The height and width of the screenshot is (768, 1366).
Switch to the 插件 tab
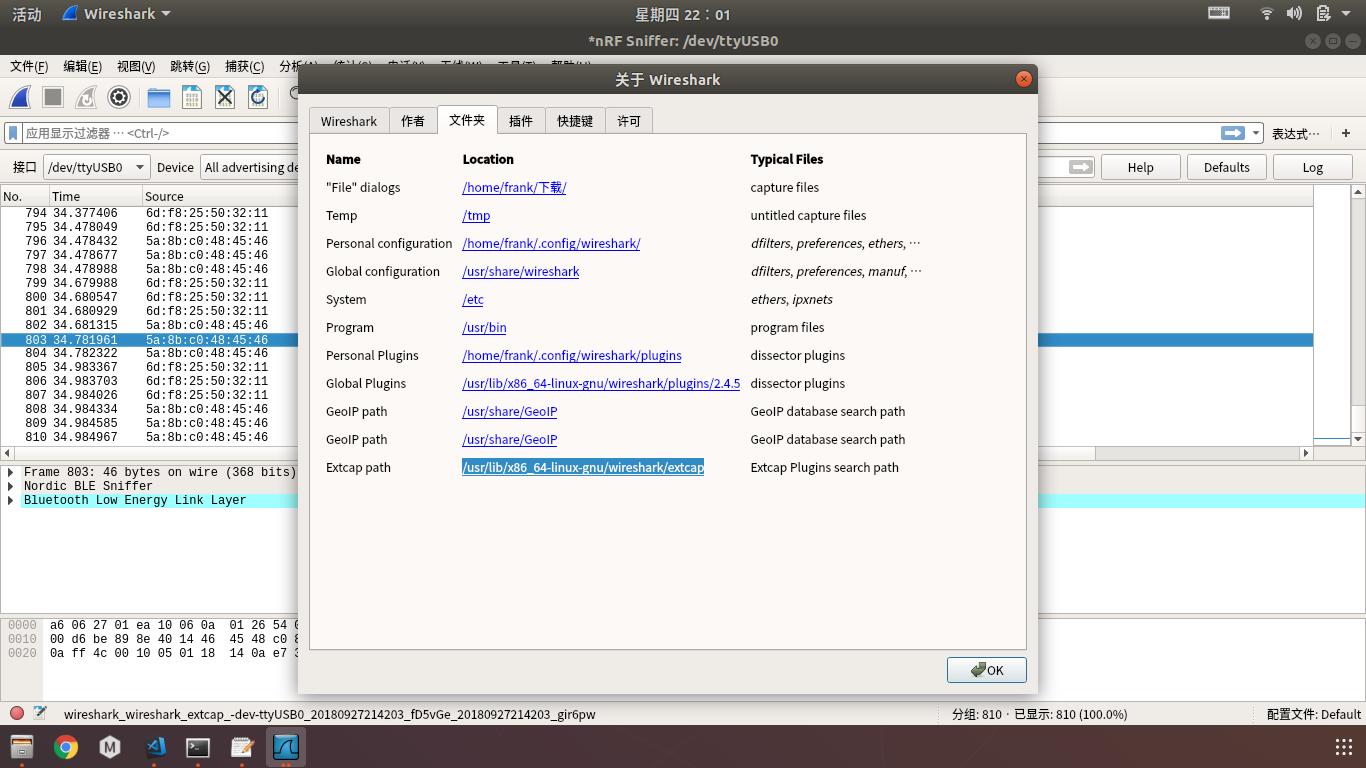[x=521, y=121]
